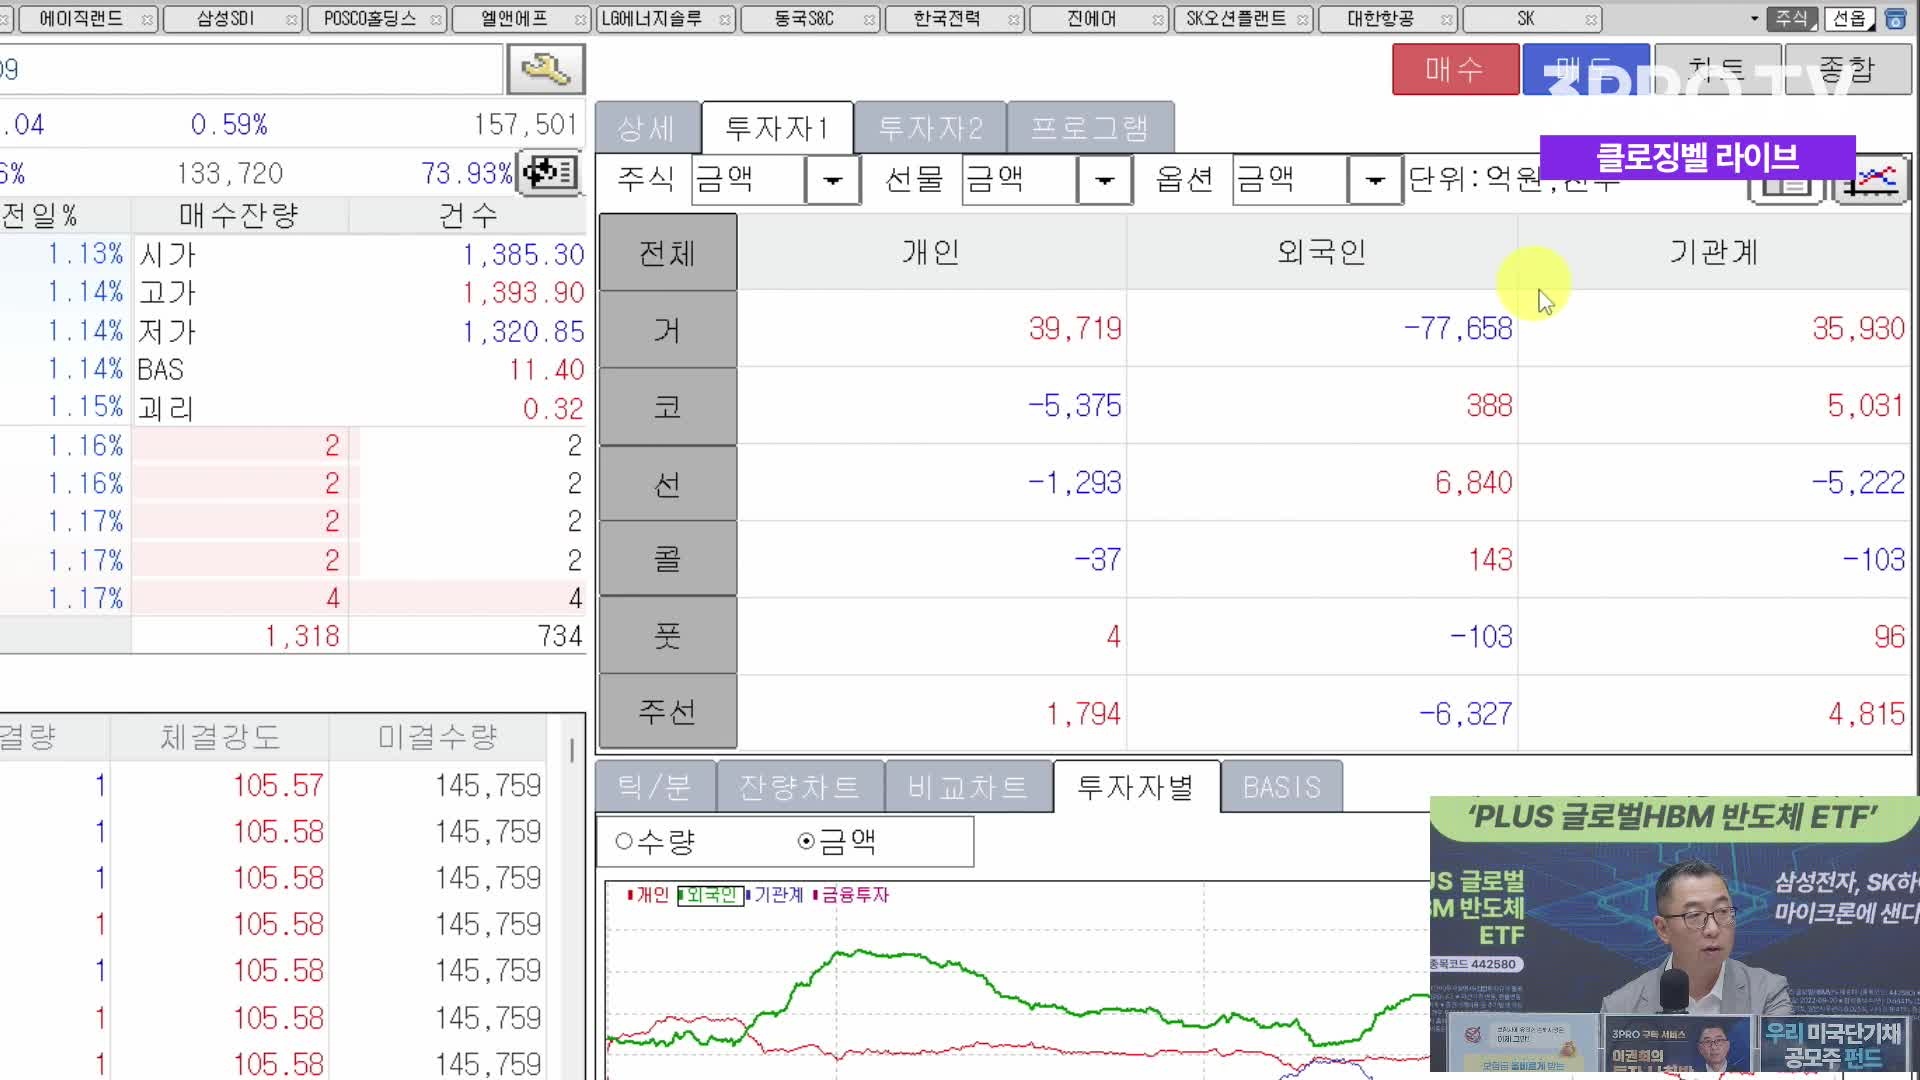The image size is (1920, 1080).
Task: Open the 비교차트 tab
Action: pos(968,787)
